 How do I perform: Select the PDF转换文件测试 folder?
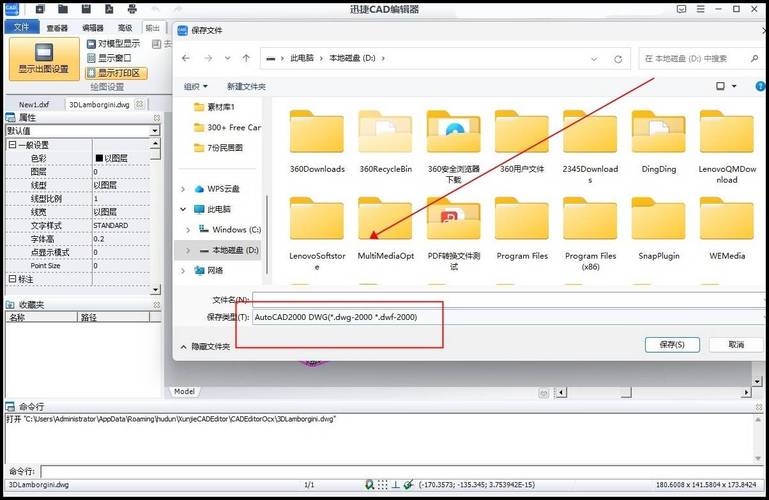[454, 234]
